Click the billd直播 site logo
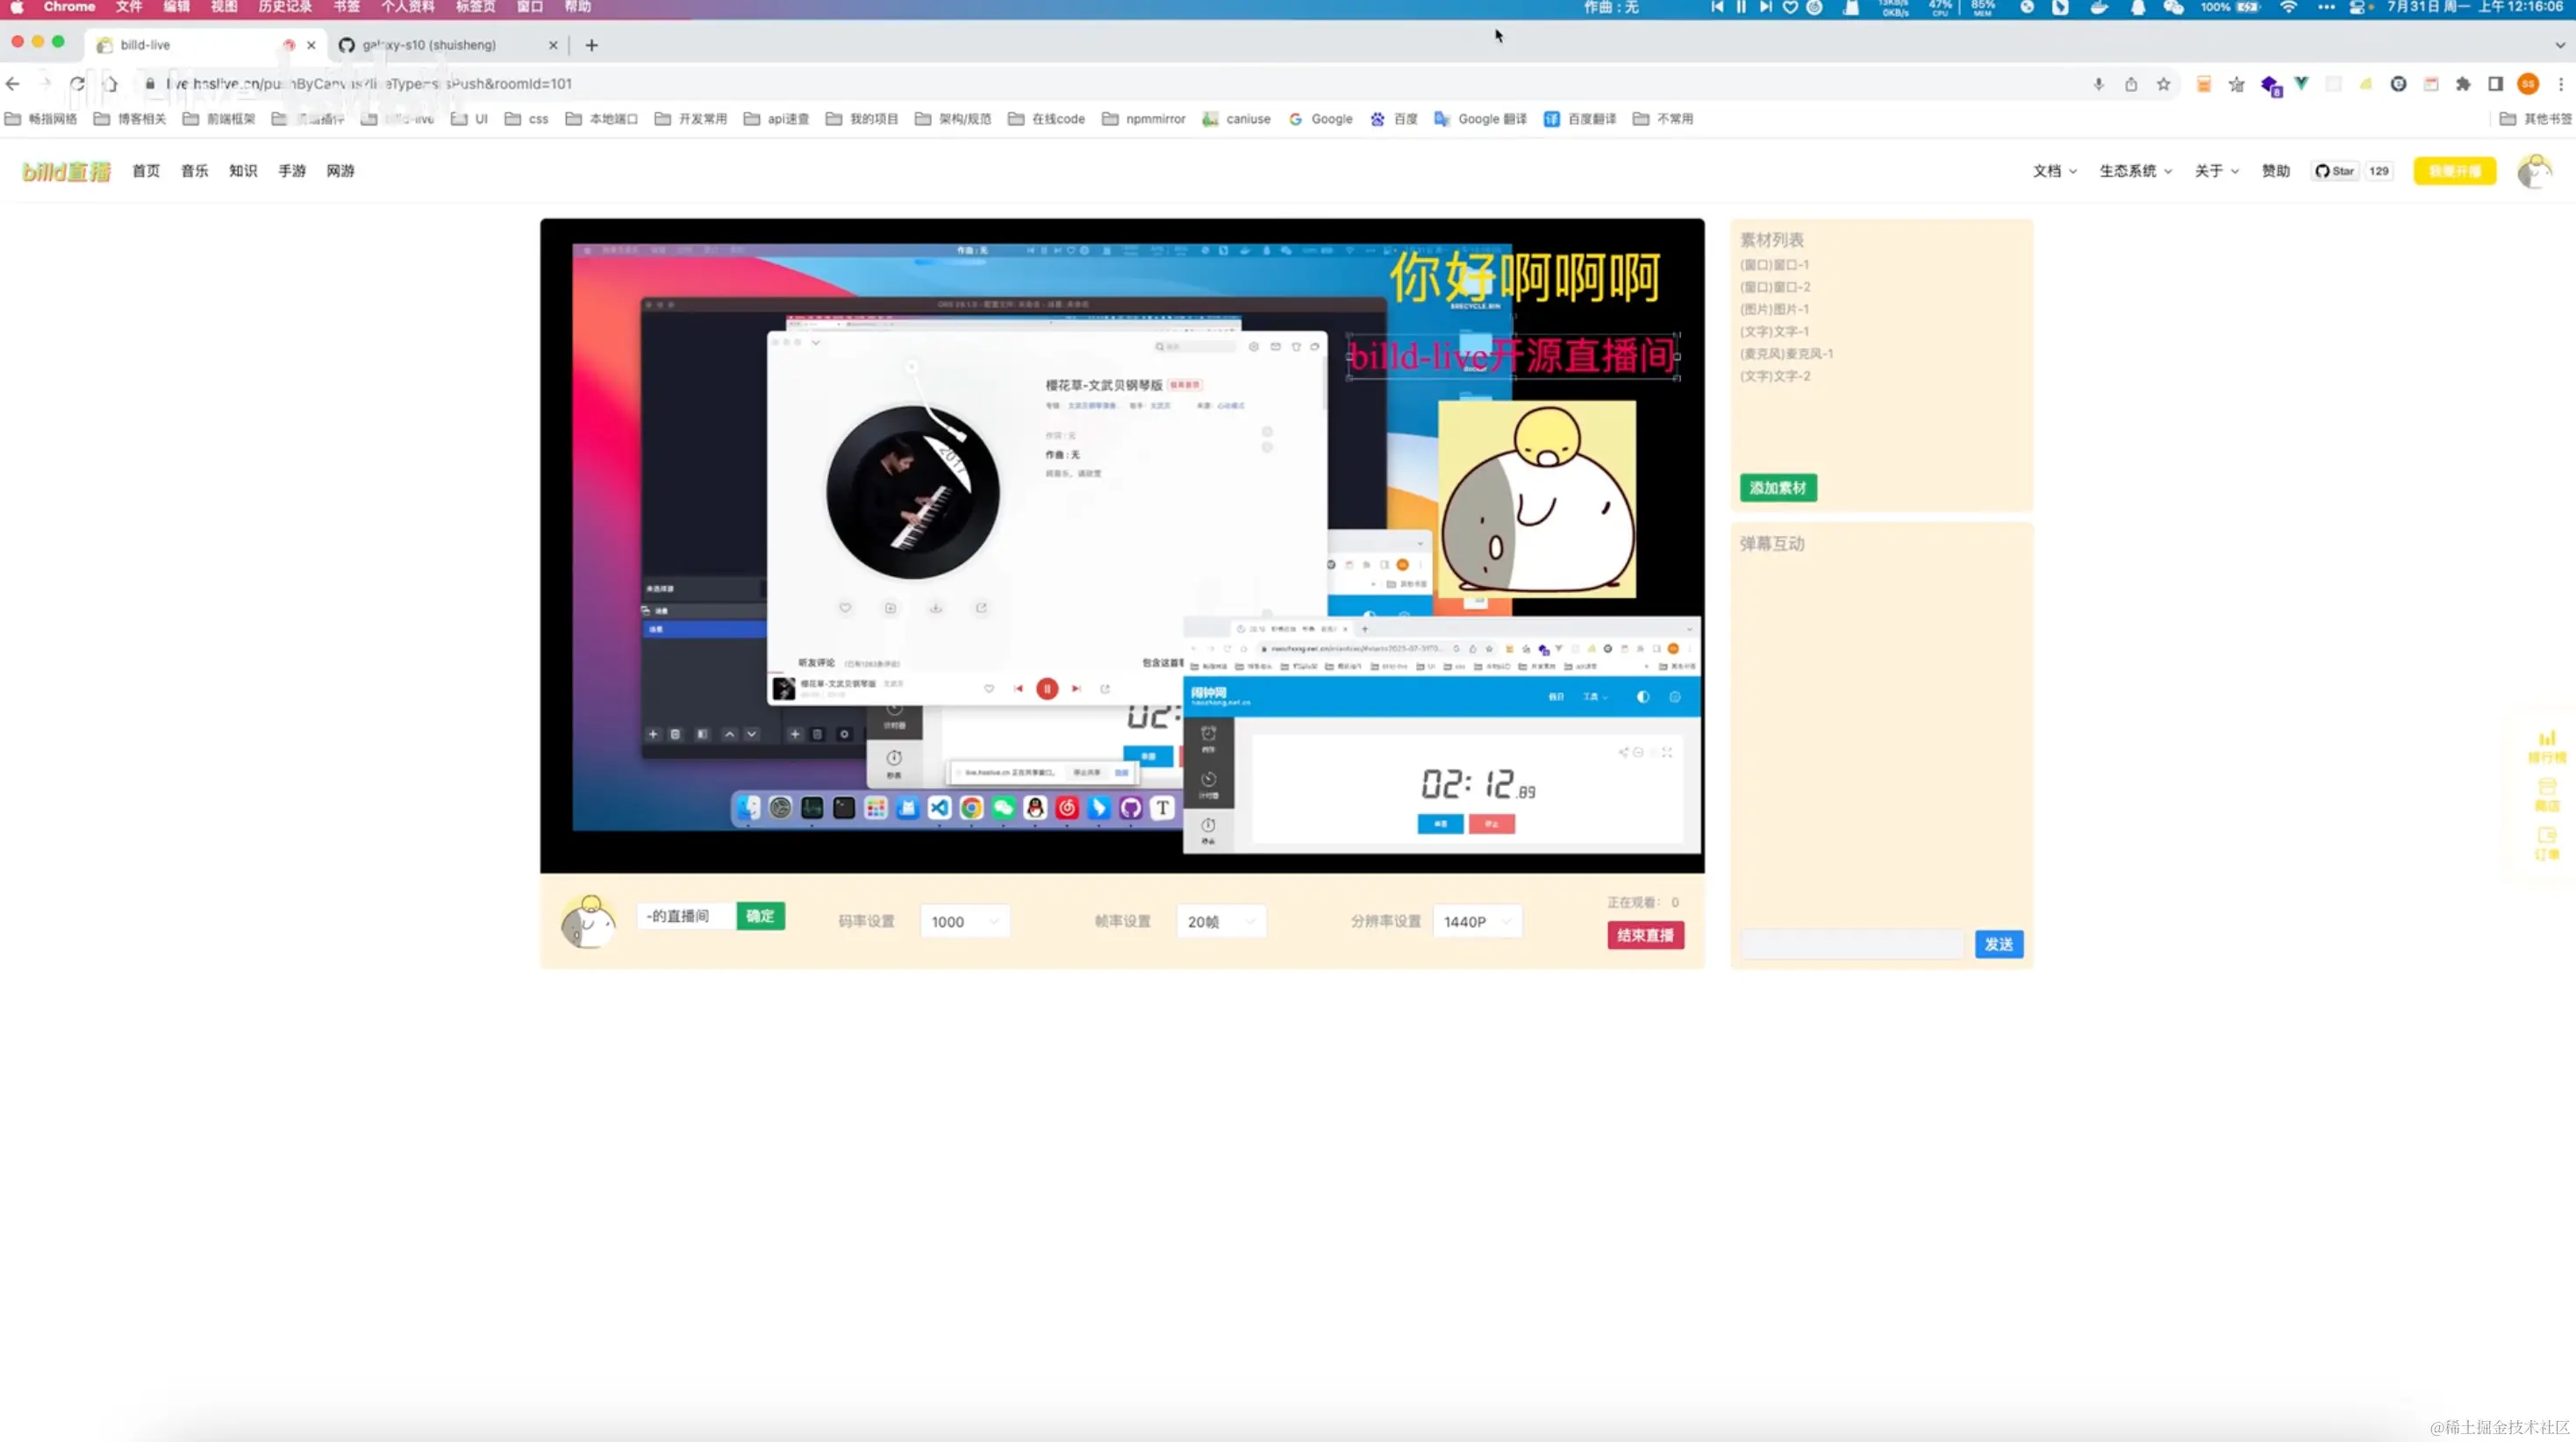Image resolution: width=2576 pixels, height=1442 pixels. (66, 171)
